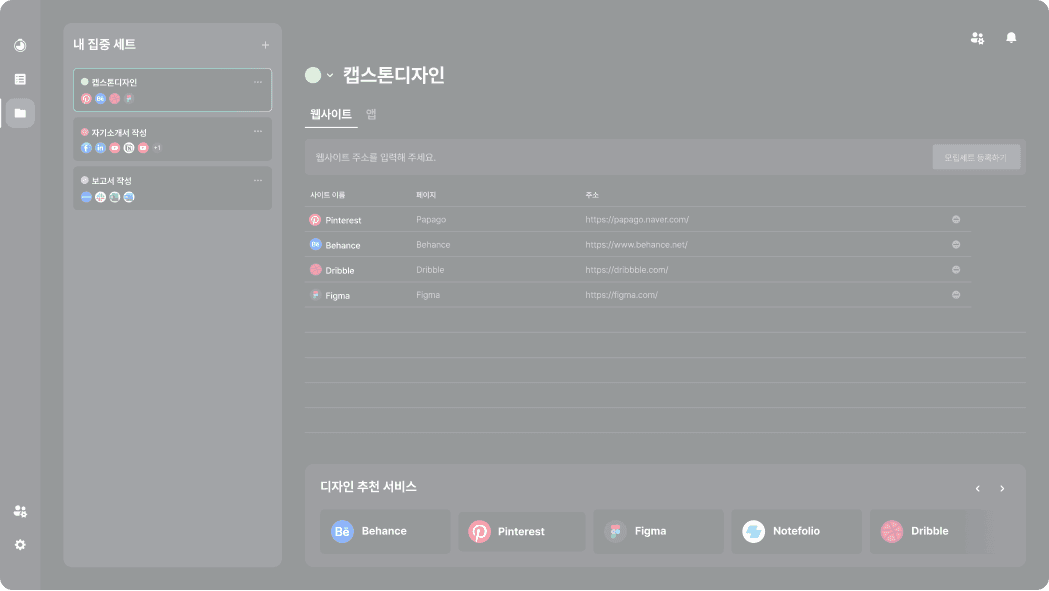The image size is (1049, 591).
Task: Select the 캡스톤디자인 focus set card
Action: (x=173, y=90)
